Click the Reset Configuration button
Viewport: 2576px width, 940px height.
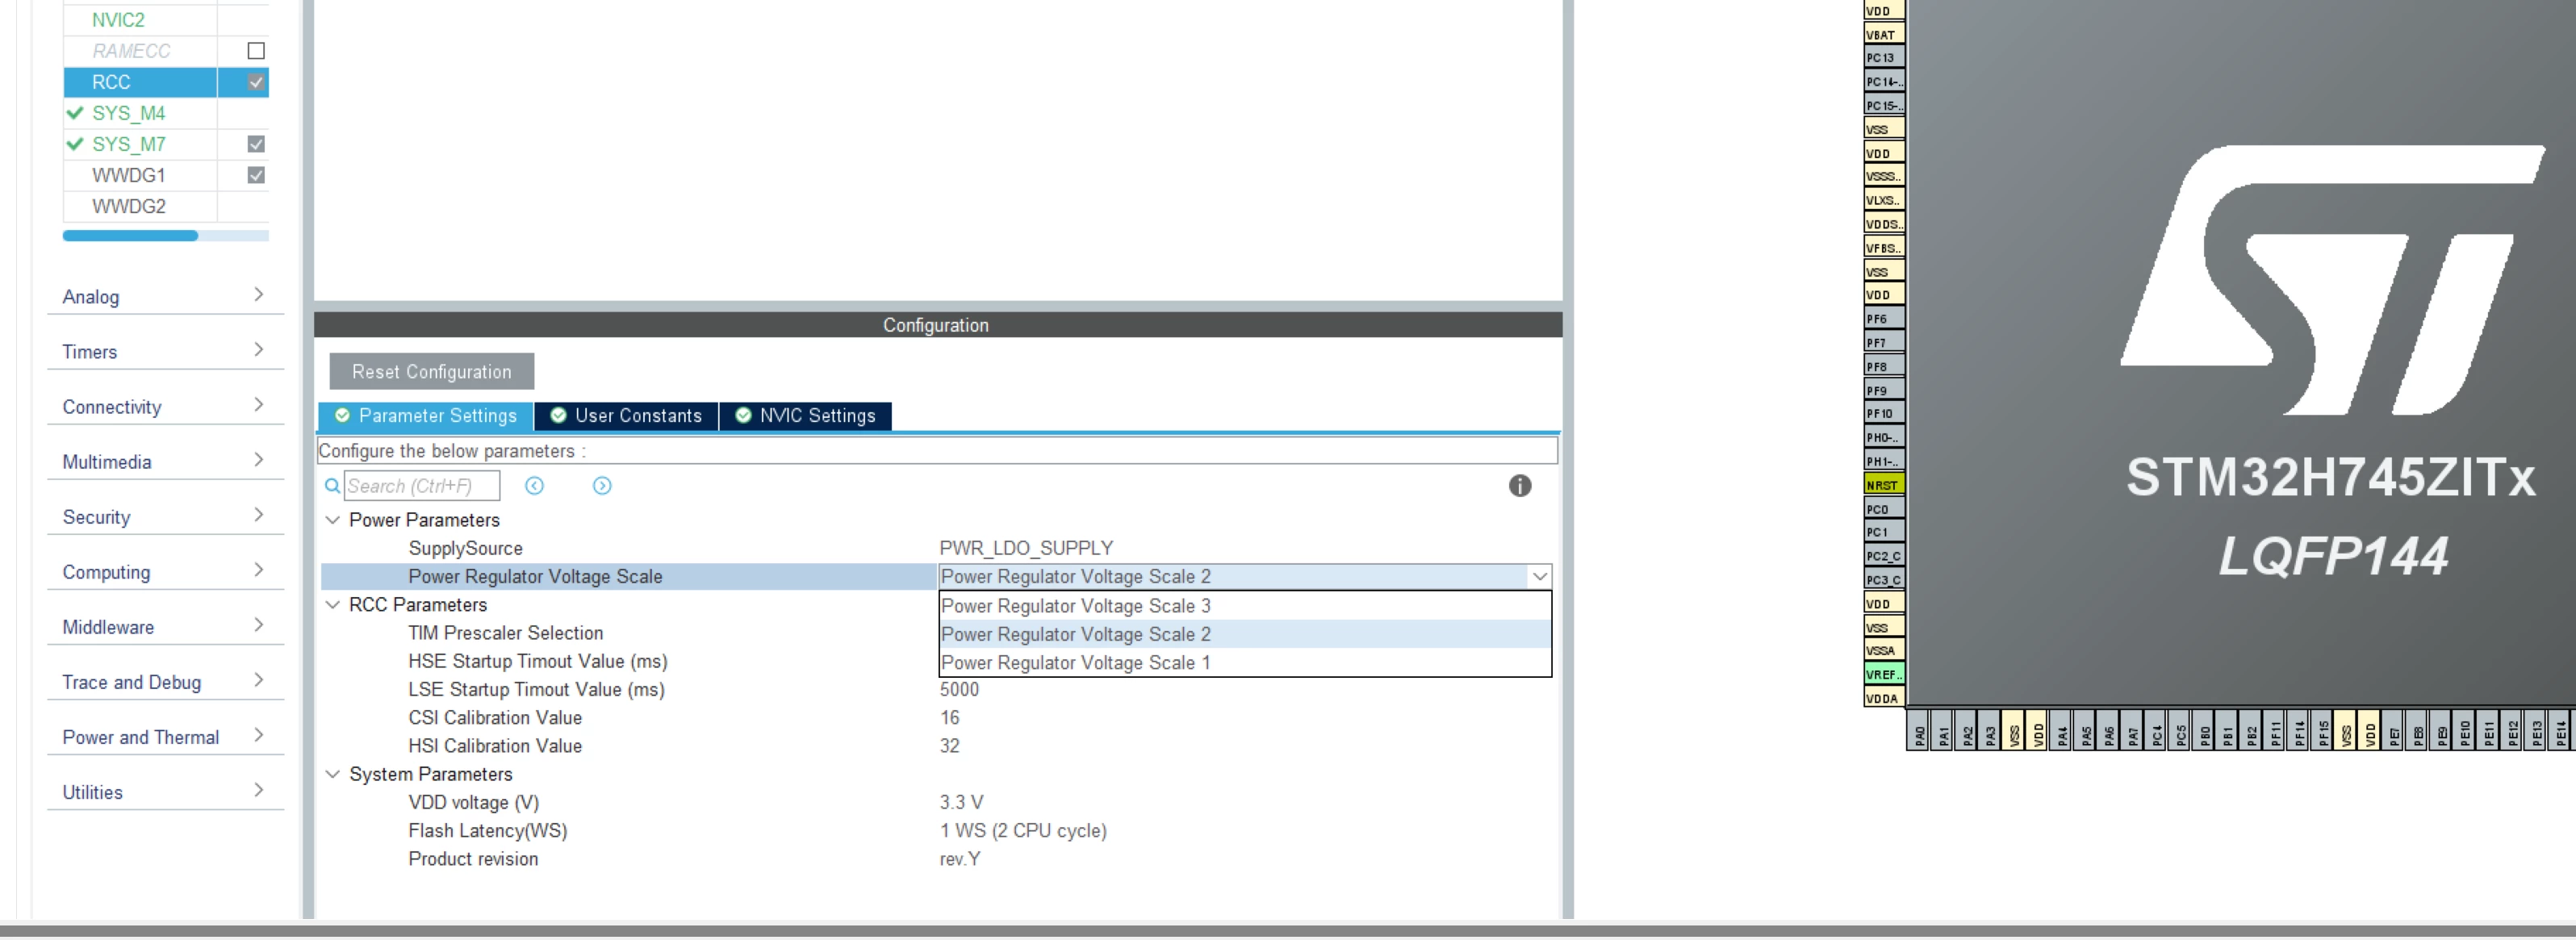tap(432, 372)
